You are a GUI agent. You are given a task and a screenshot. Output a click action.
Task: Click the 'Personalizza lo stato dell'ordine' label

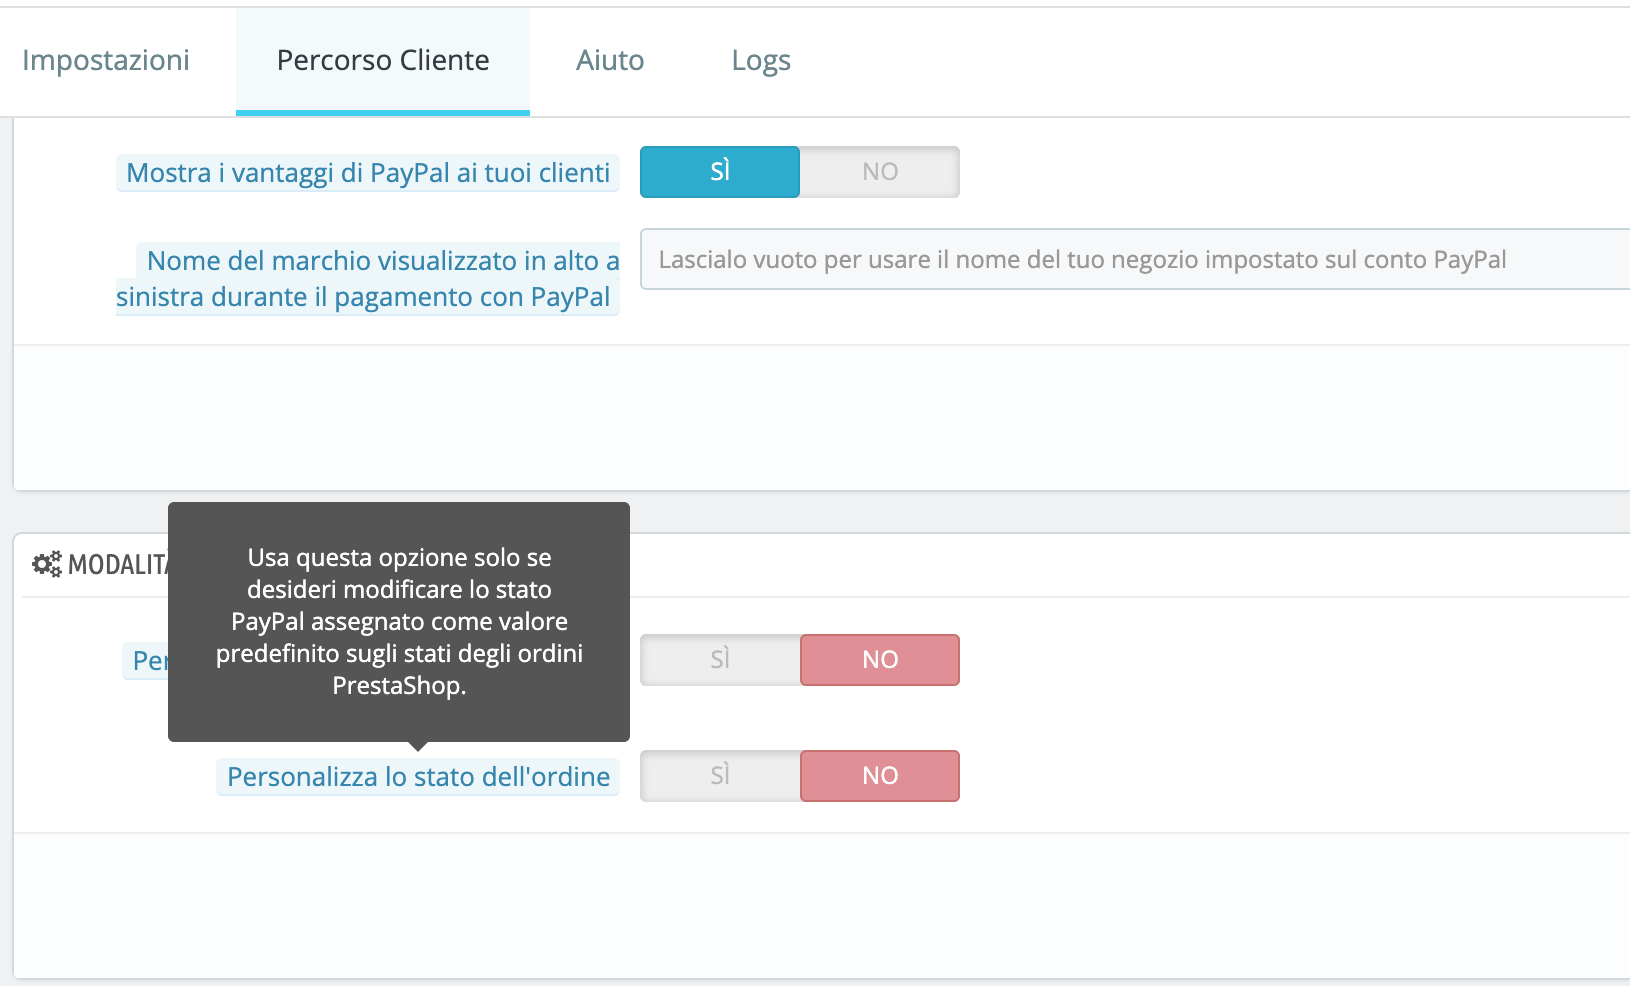pos(418,777)
